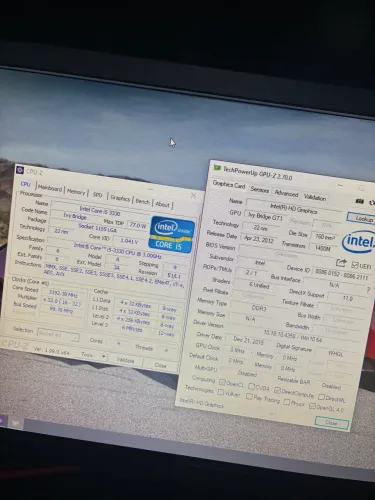Click the Close button in GPU-Z
The width and height of the screenshot is (375, 500).
coord(331,423)
